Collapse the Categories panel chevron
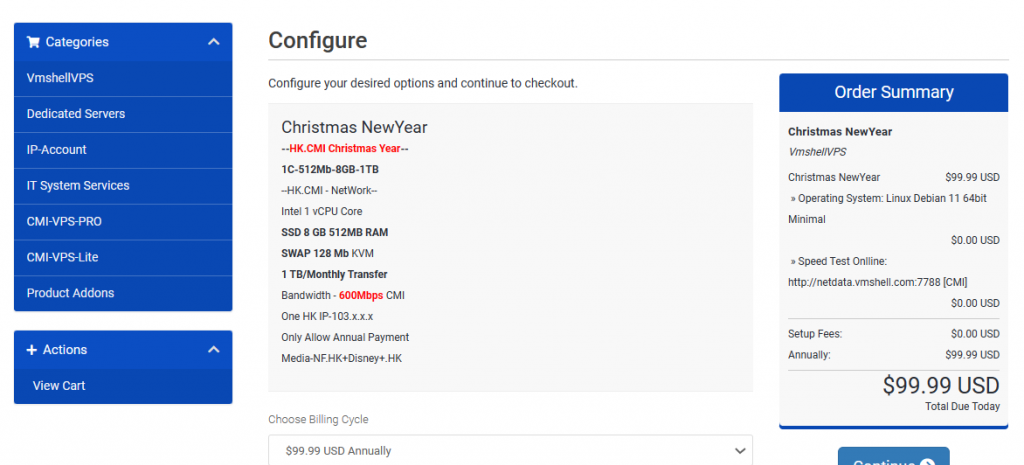Image resolution: width=1024 pixels, height=465 pixels. coord(214,42)
